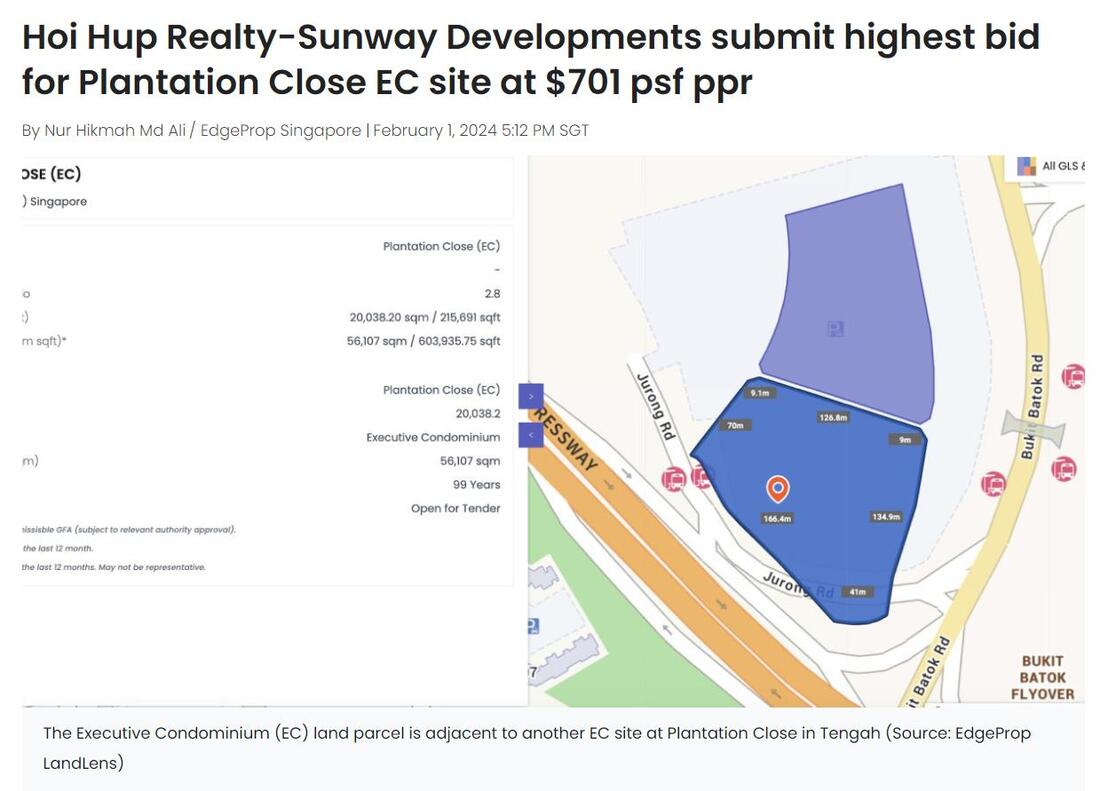This screenshot has height=791, width=1100.
Task: Click the left-arrow collapse panel button
Action: [530, 435]
